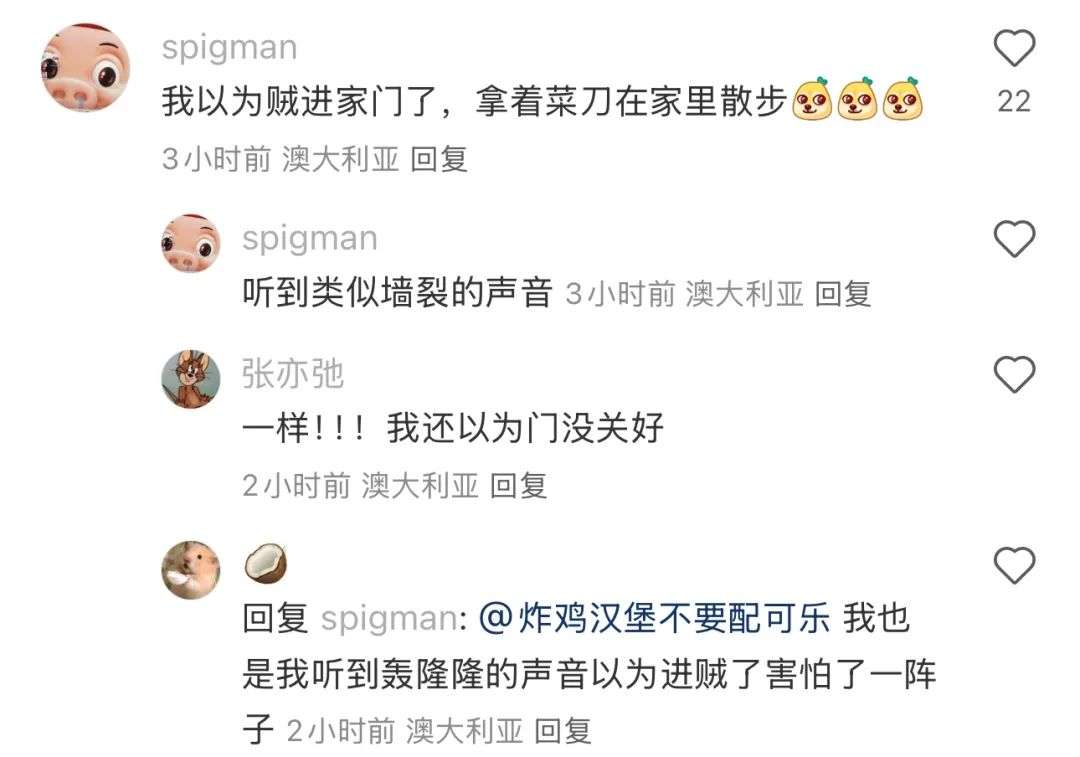
Task: Reply to spigman's top comment
Action: [x=439, y=159]
